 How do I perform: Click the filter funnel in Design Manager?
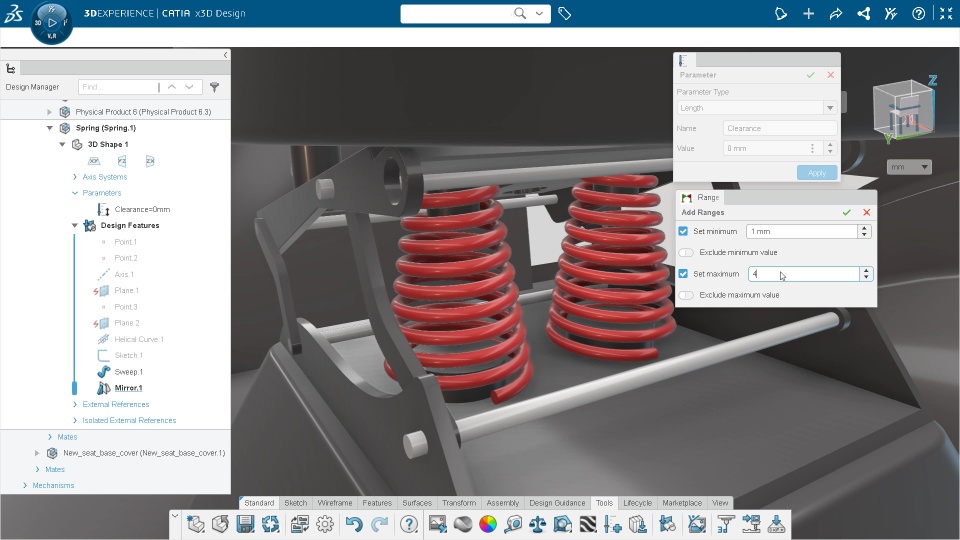click(214, 87)
